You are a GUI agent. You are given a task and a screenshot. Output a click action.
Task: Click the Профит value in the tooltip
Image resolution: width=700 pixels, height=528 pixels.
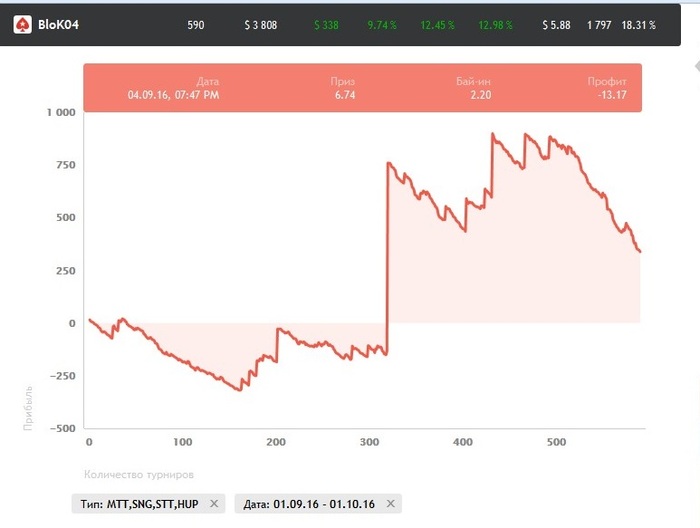tap(610, 95)
